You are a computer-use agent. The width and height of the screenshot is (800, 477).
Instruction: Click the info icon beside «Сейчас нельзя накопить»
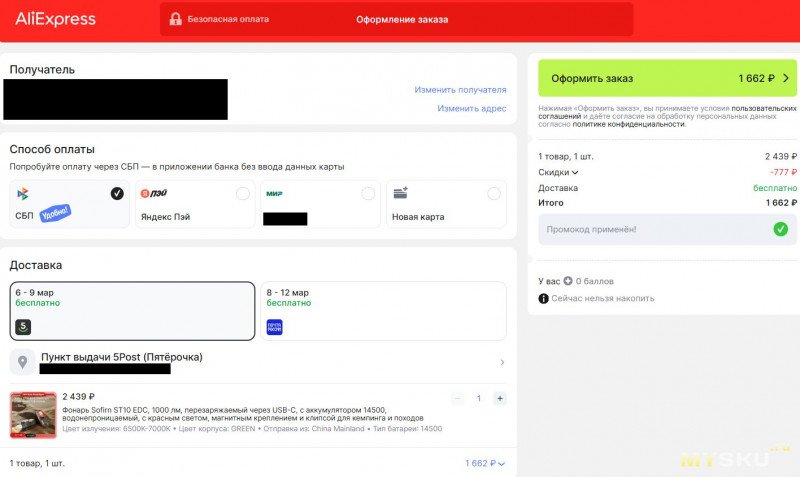[x=543, y=298]
